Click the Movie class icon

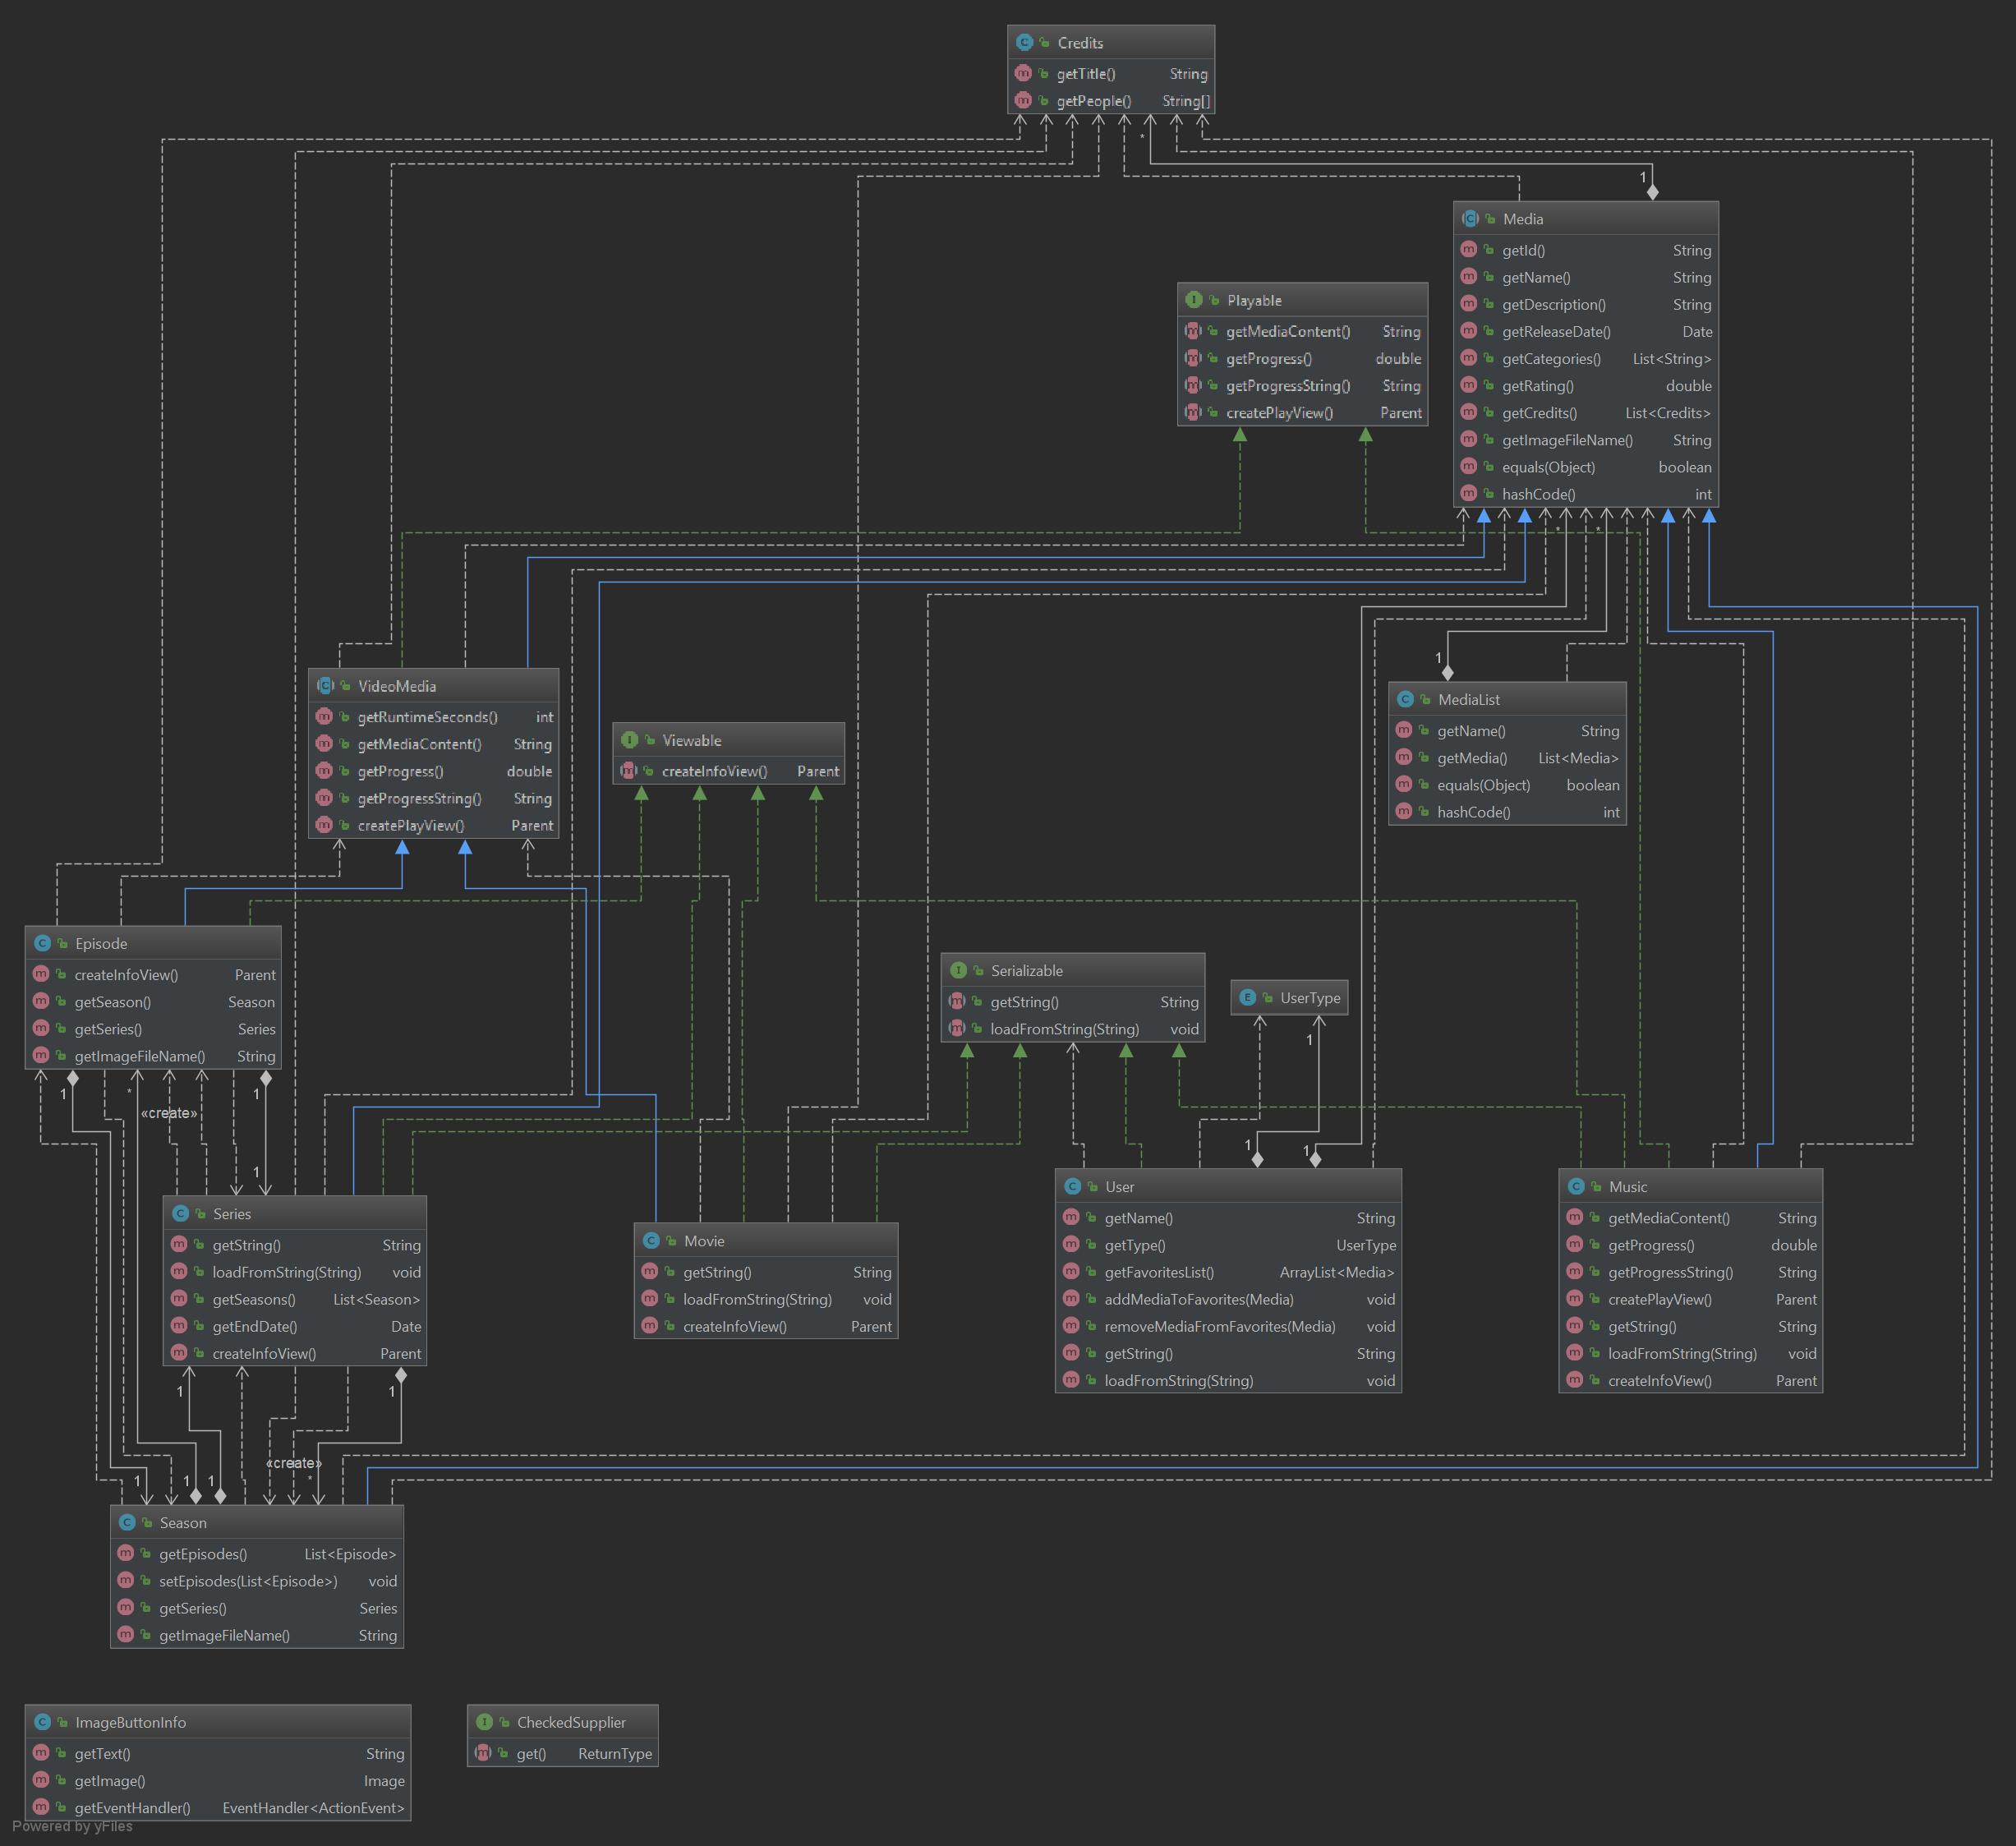point(651,1239)
